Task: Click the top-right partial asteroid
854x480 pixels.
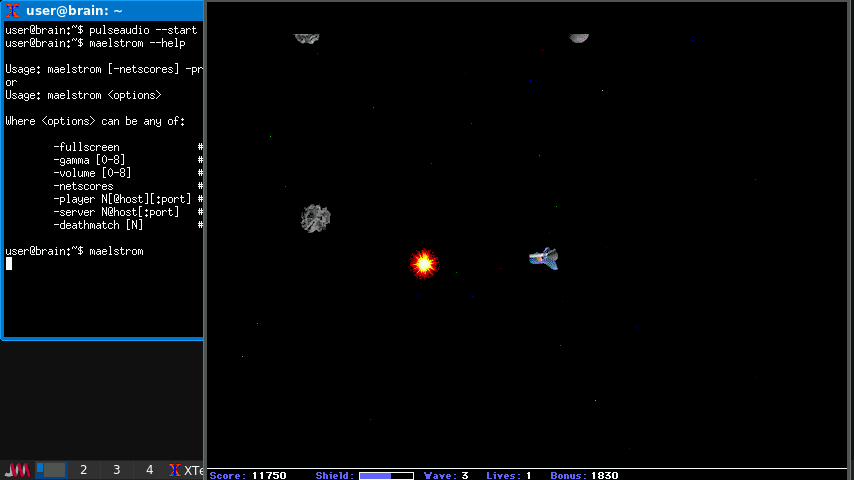Action: [x=579, y=38]
